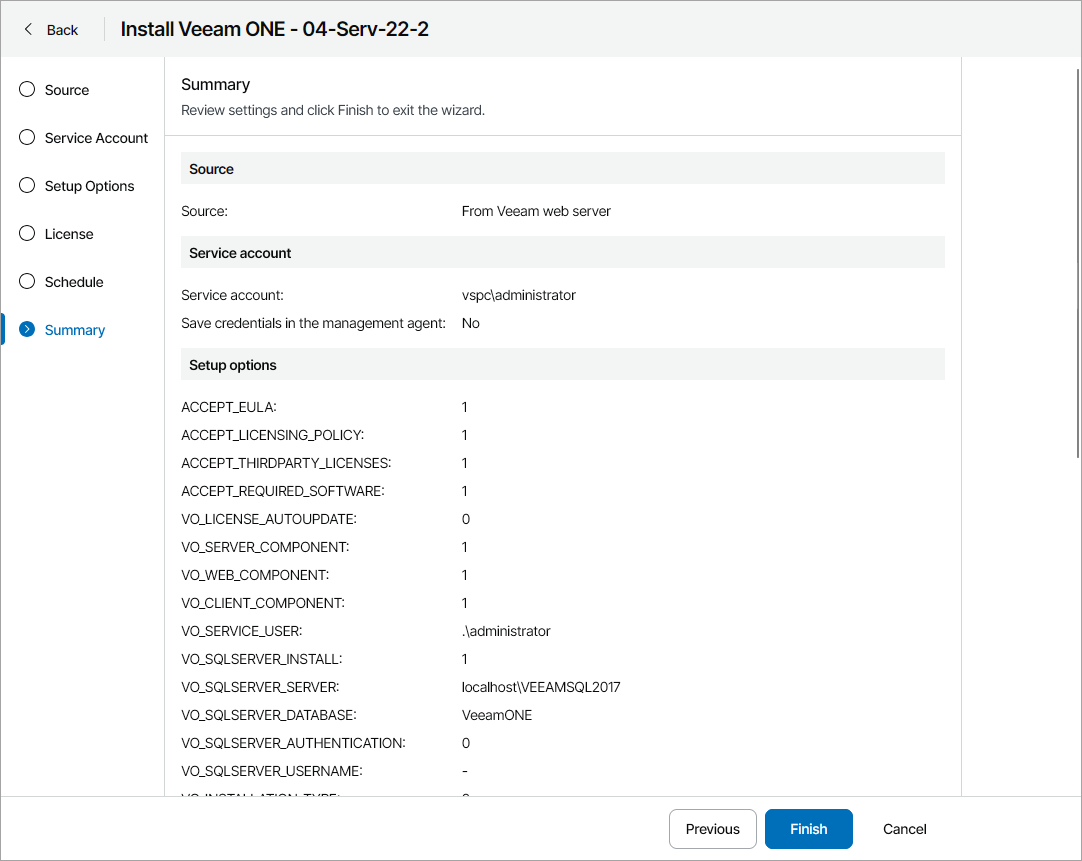Jump to the Schedule step

pyautogui.click(x=74, y=282)
